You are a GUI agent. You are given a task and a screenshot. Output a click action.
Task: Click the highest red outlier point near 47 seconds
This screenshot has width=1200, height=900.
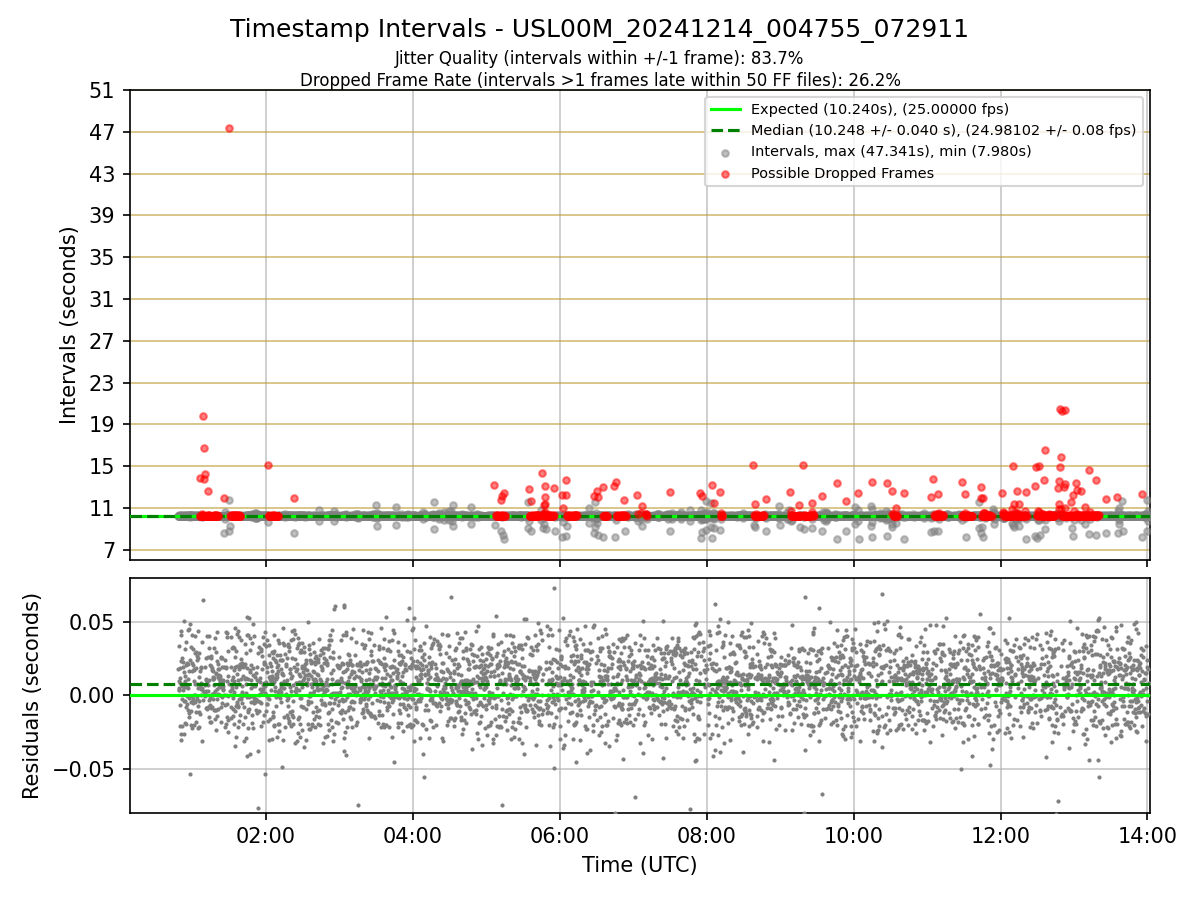(x=229, y=128)
